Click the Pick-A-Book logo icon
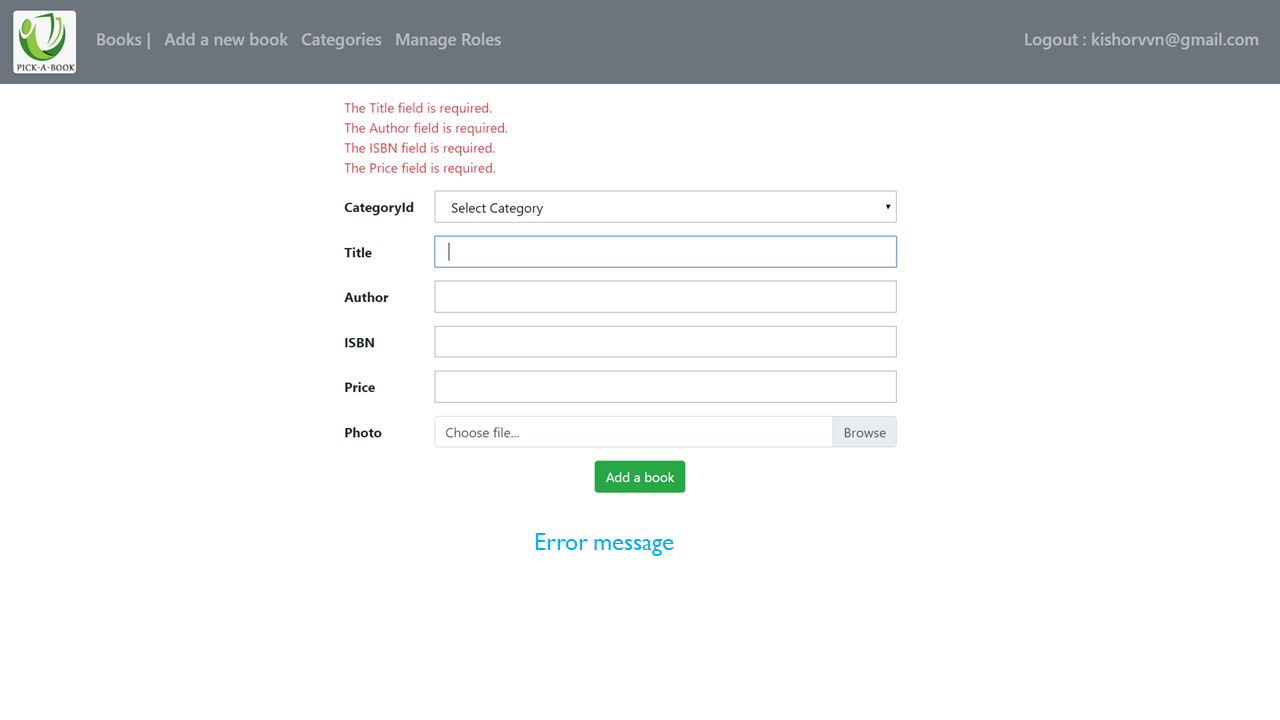 (45, 42)
